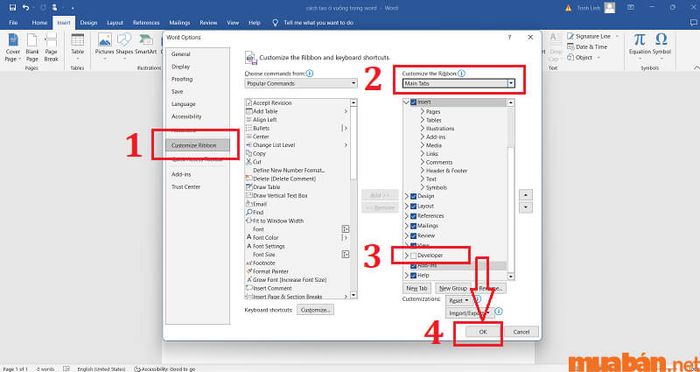The width and height of the screenshot is (700, 372).
Task: Uncheck the Layout tab checkbox
Action: click(x=413, y=206)
